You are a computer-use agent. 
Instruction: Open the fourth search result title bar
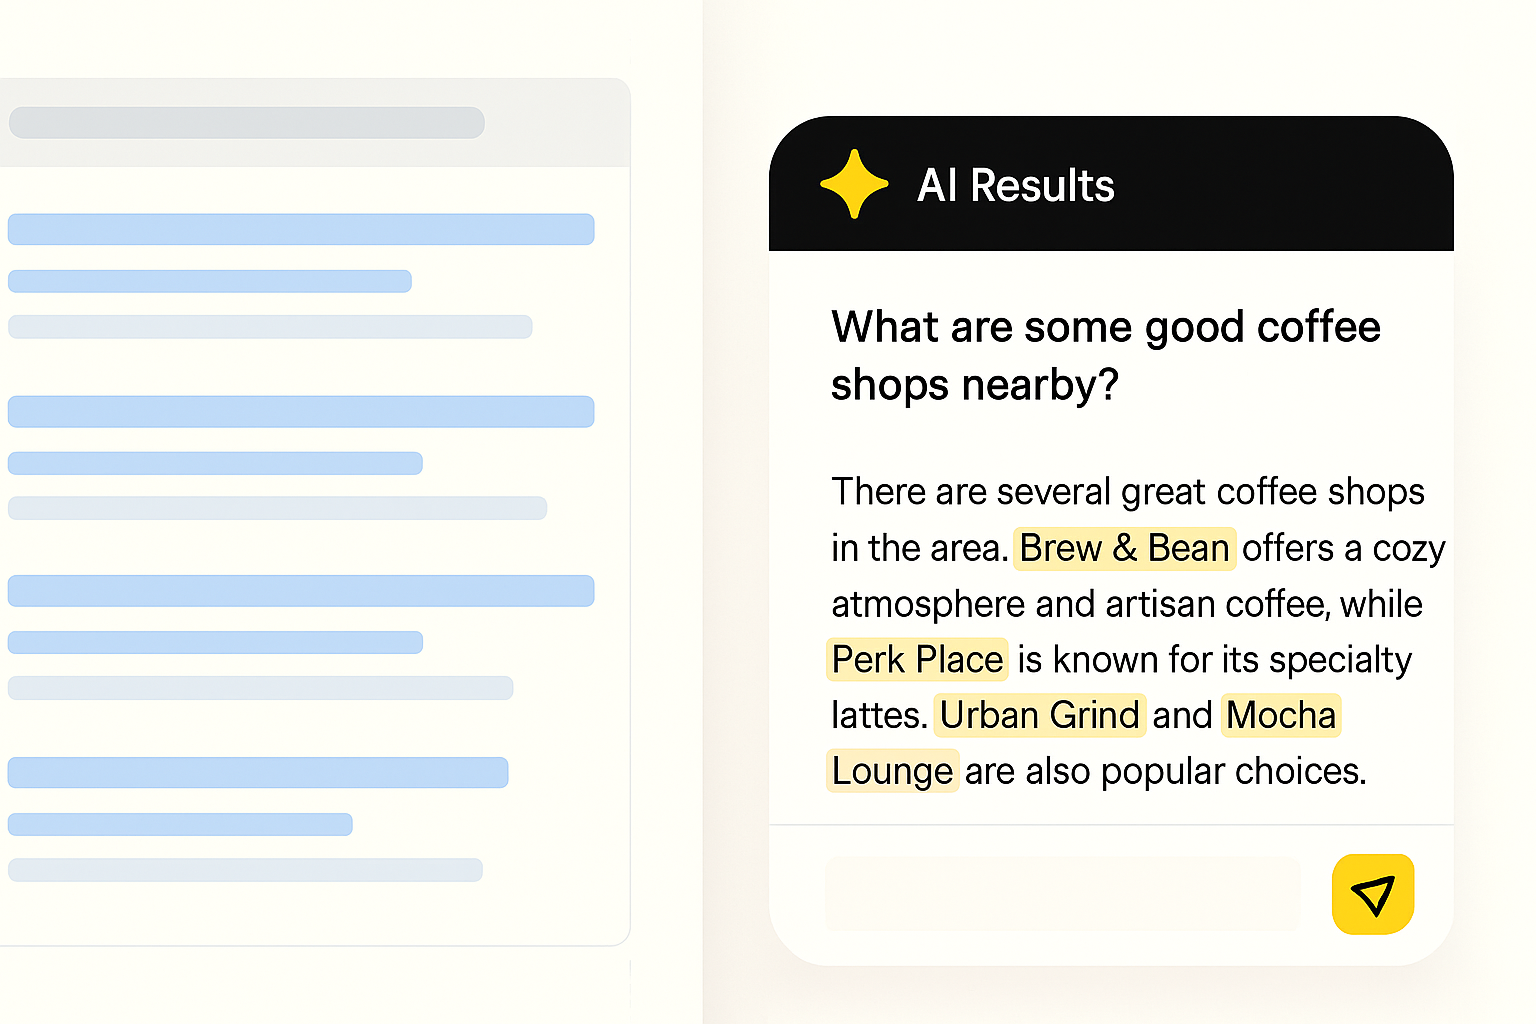(x=258, y=772)
